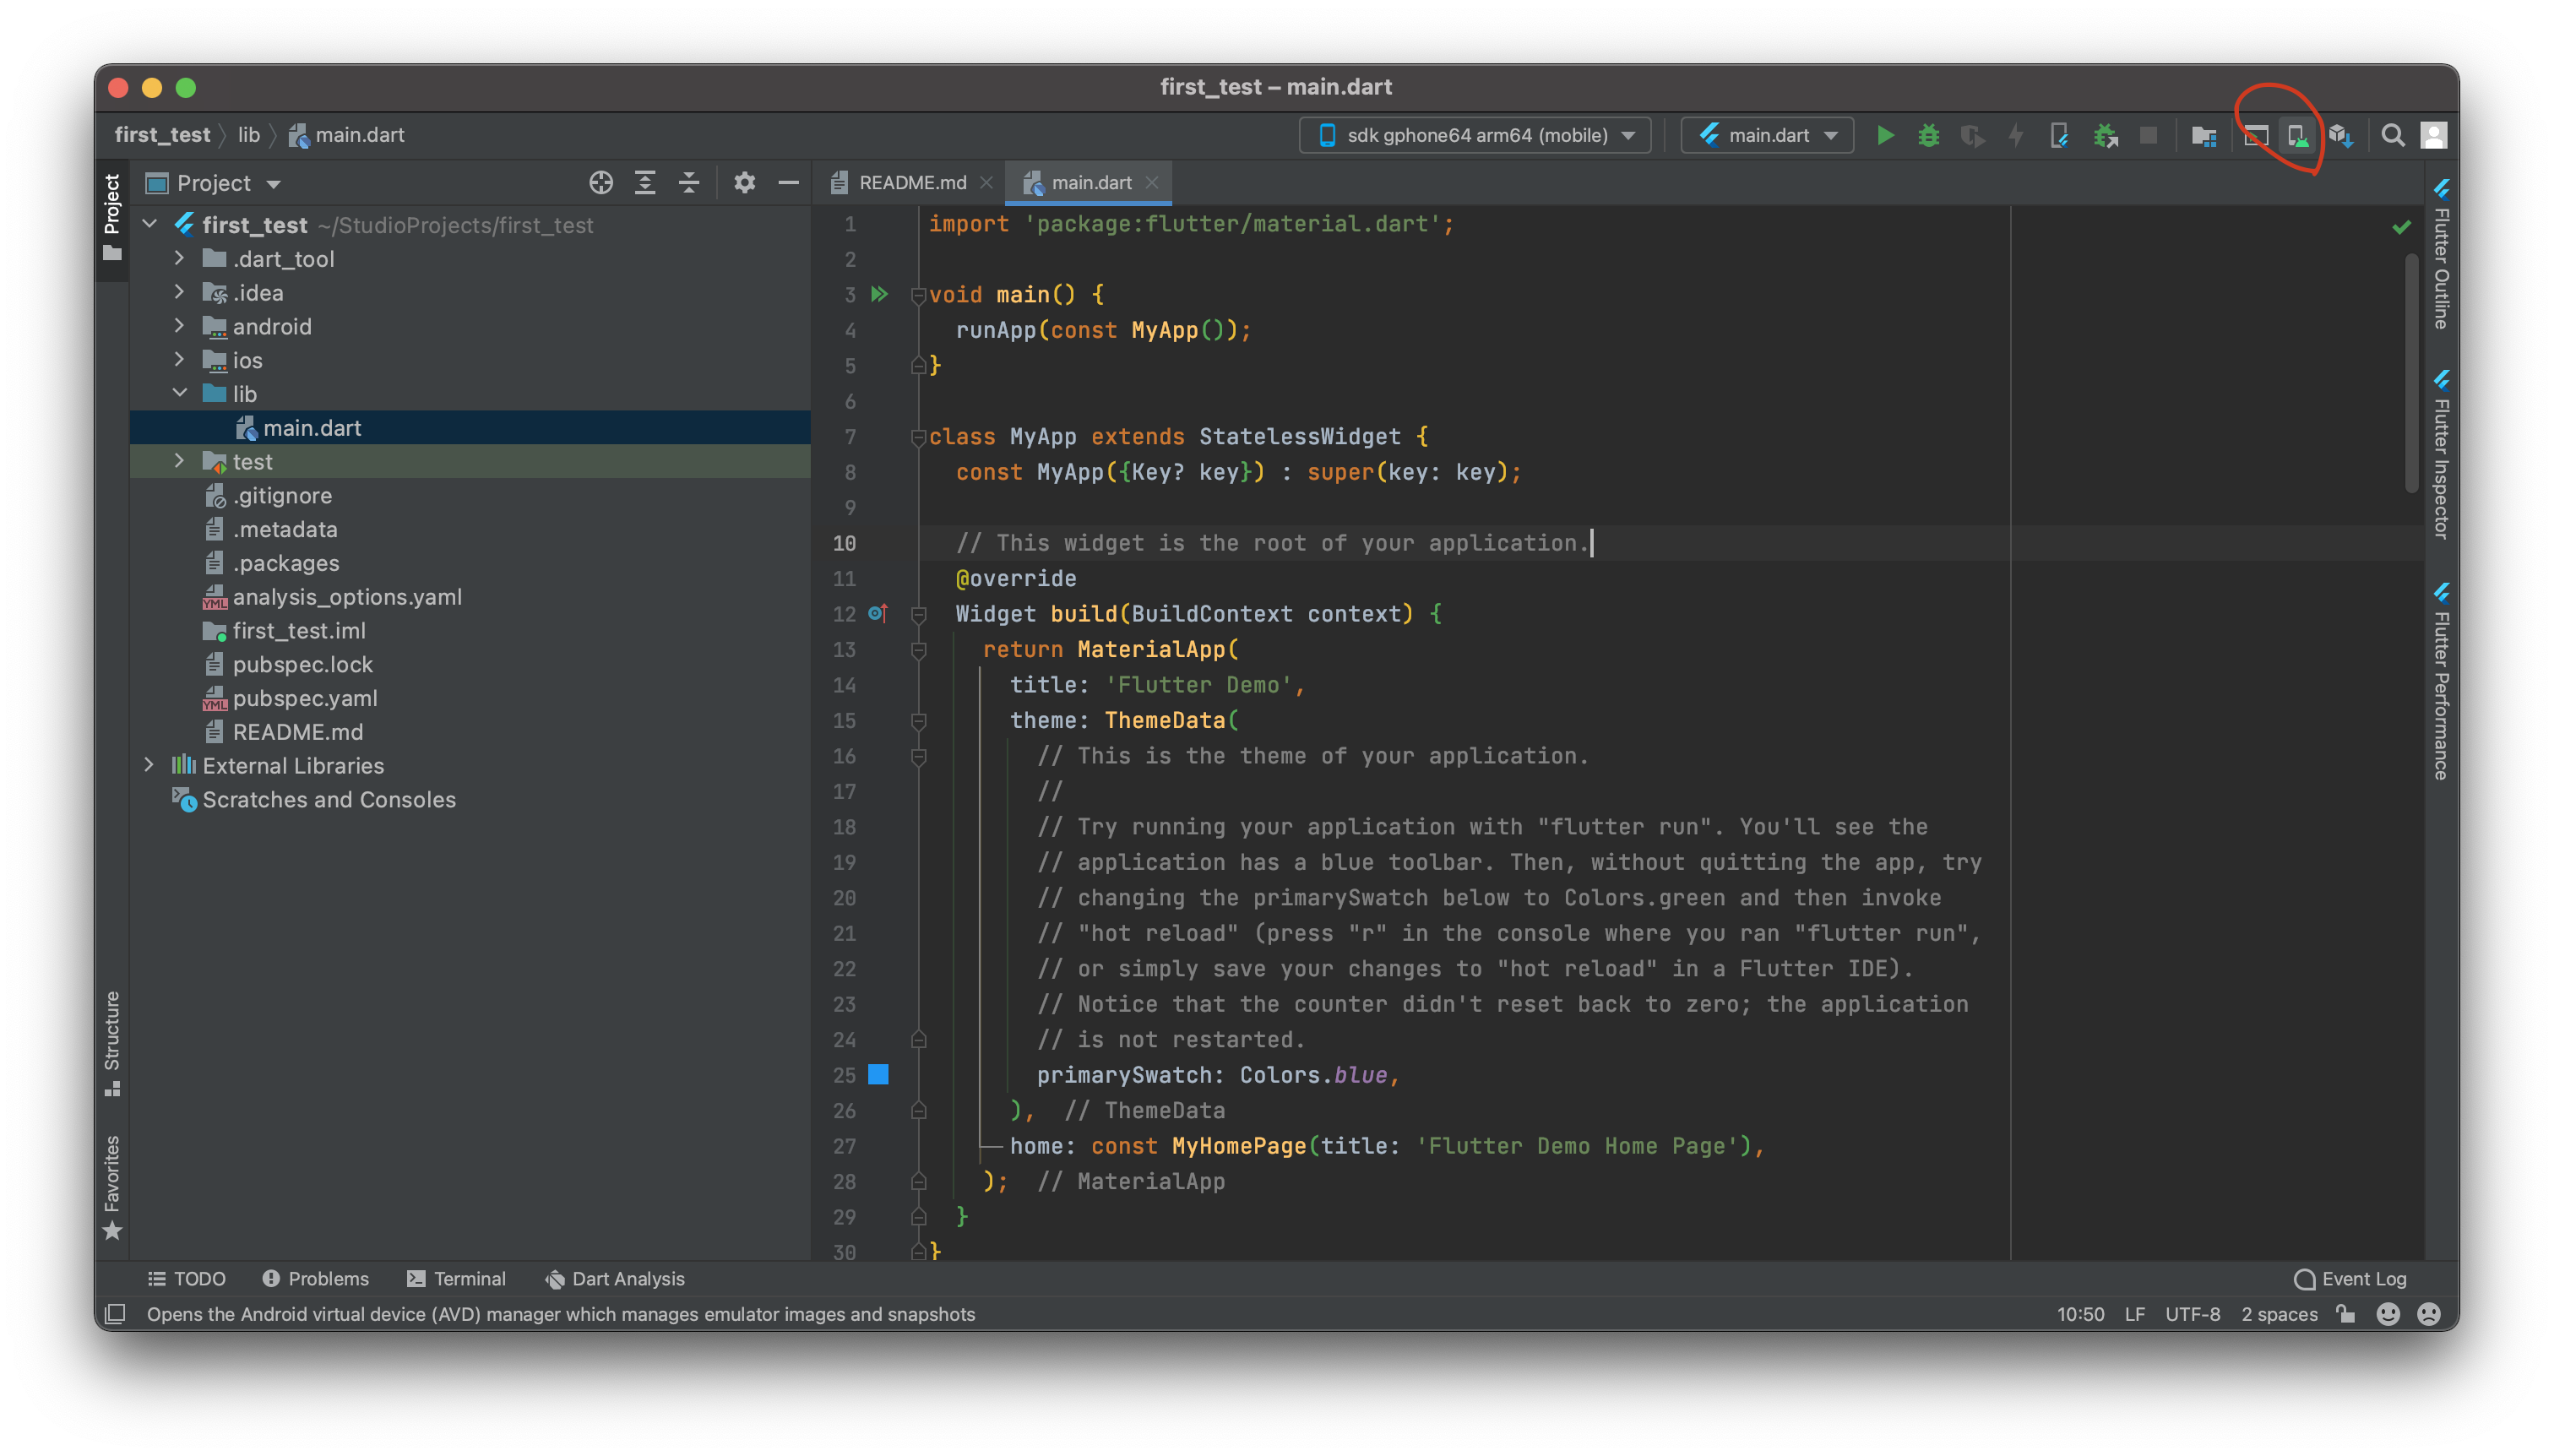This screenshot has height=1456, width=2554.
Task: Toggle the read-only lock in the status bar
Action: (2346, 1314)
